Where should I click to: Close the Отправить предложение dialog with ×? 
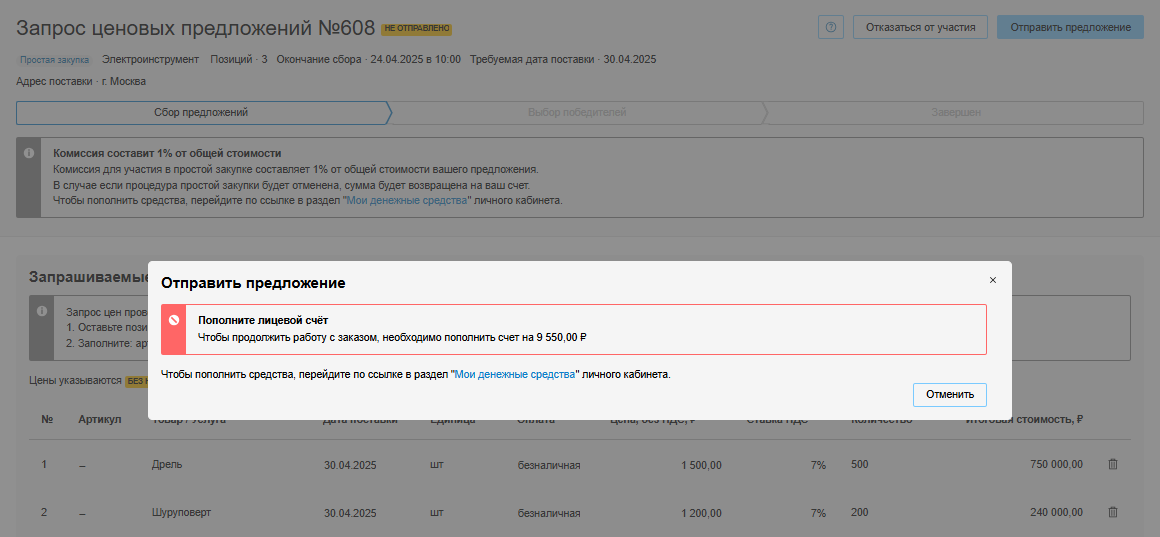[992, 280]
